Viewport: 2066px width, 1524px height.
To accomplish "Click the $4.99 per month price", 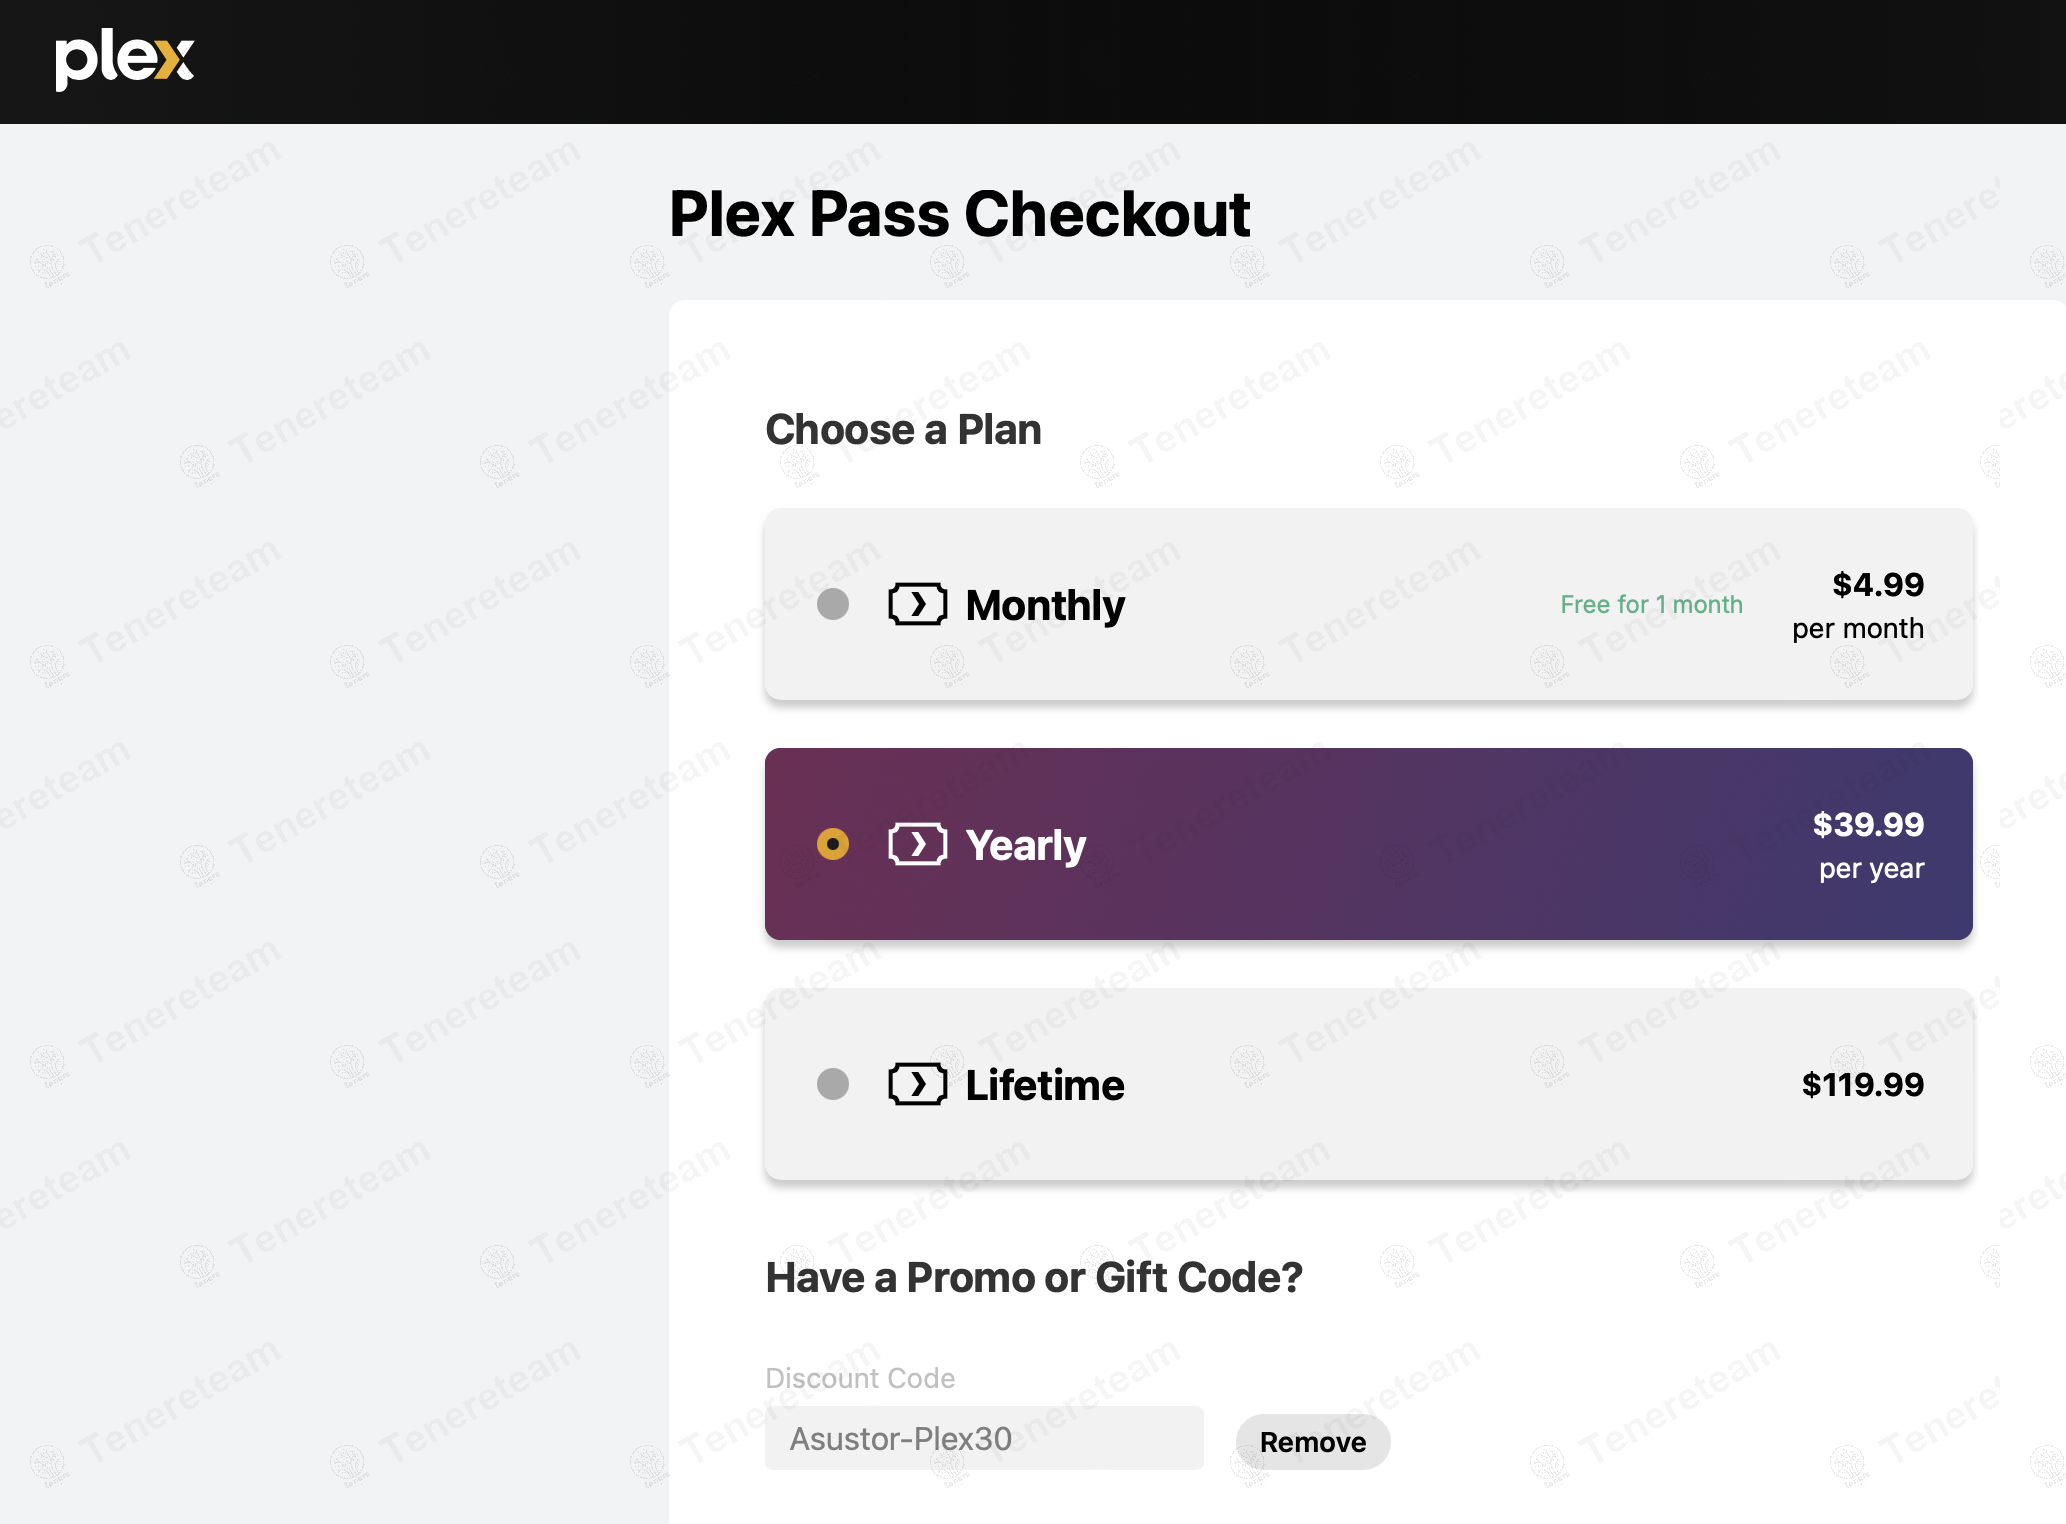I will pos(1858,605).
